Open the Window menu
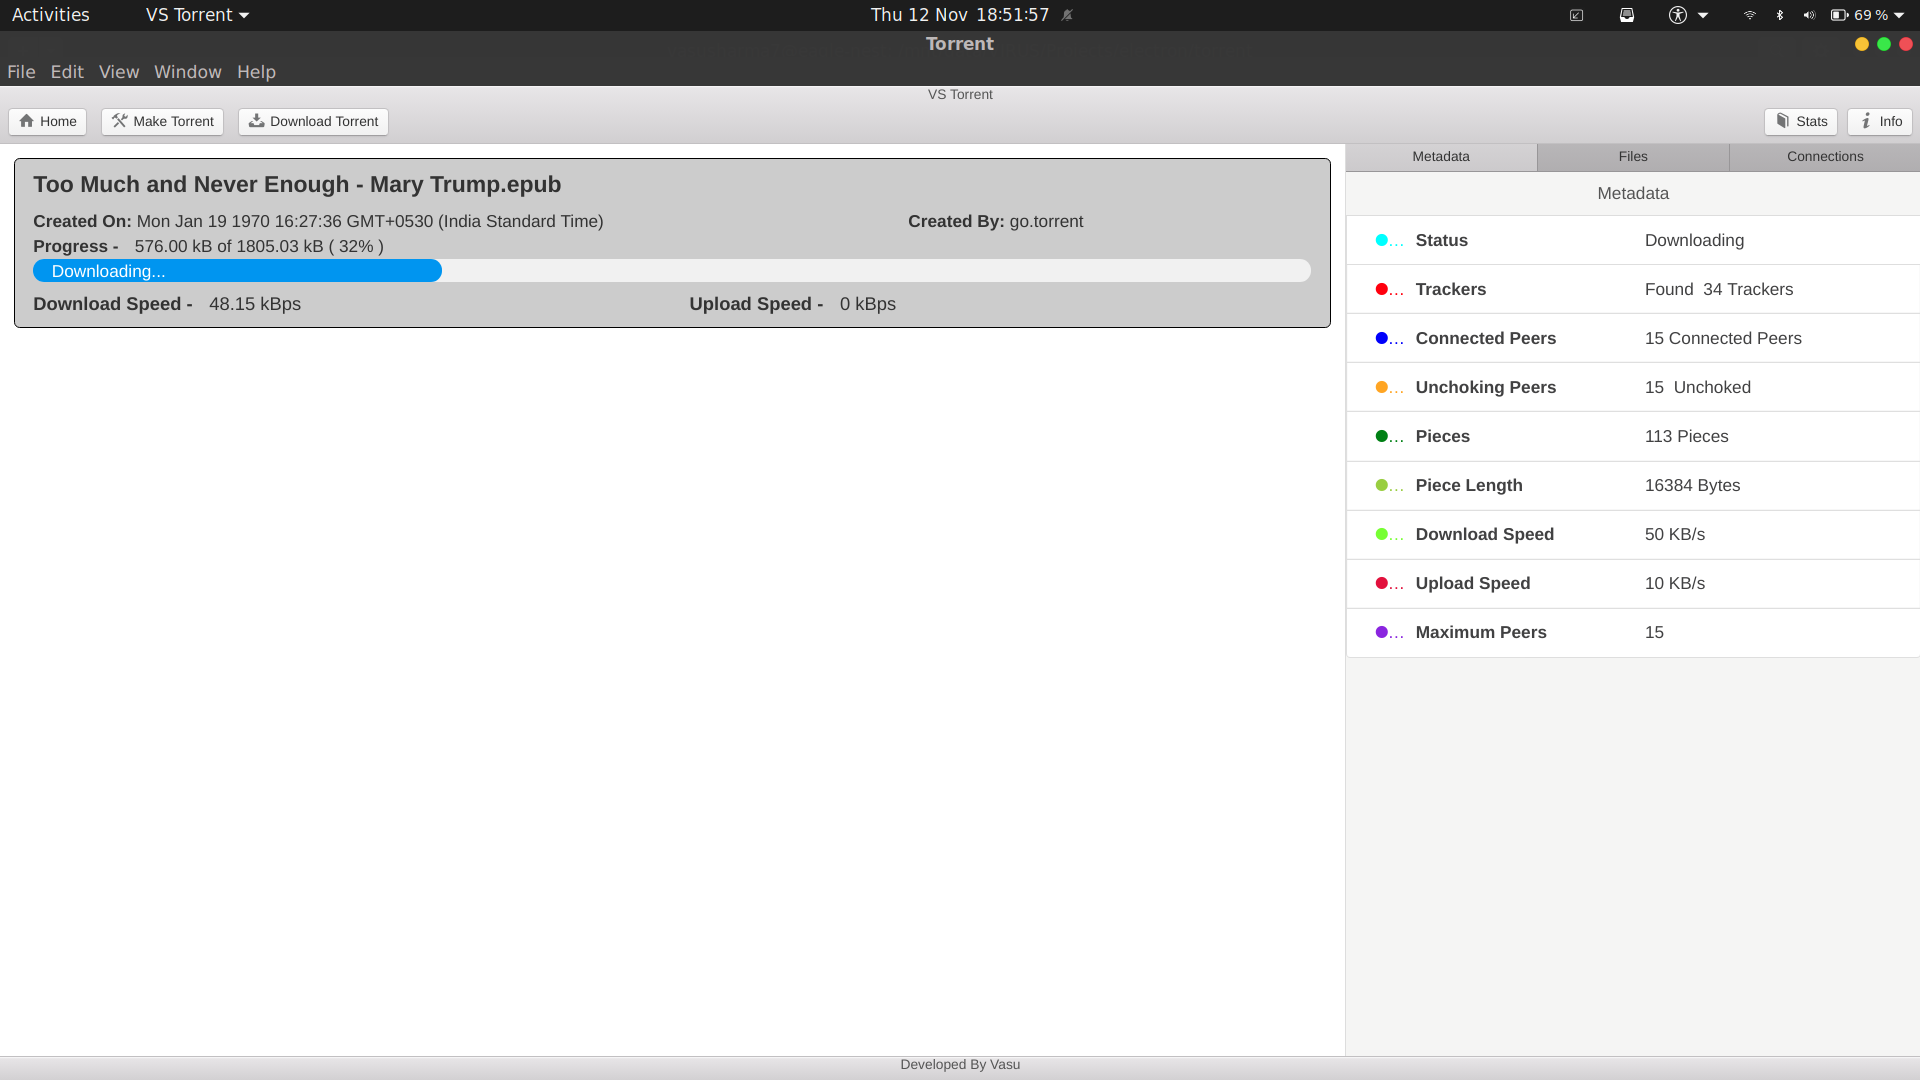The width and height of the screenshot is (1920, 1080). (x=187, y=72)
